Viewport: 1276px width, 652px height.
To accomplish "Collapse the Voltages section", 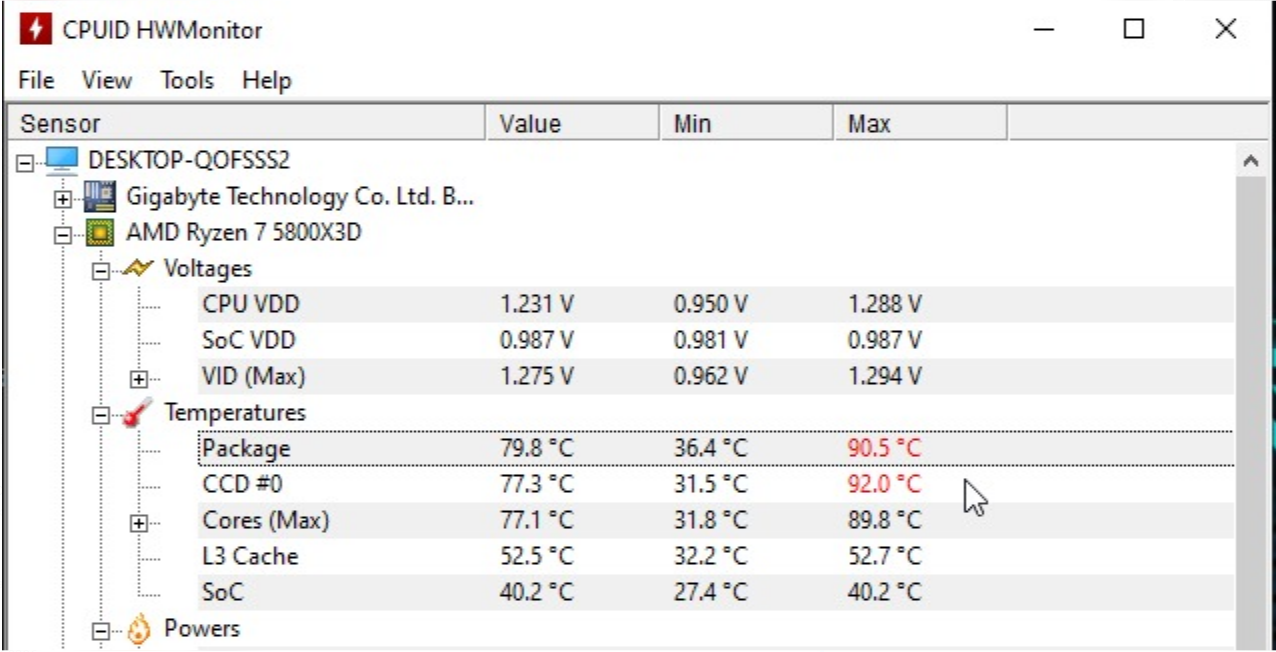I will [101, 270].
